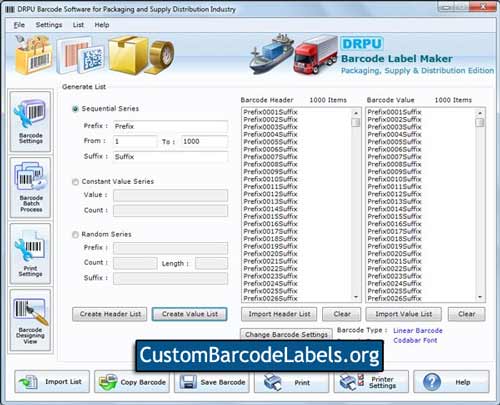This screenshot has width=500, height=405.
Task: Select Constant Value Series radio button
Action: [75, 182]
